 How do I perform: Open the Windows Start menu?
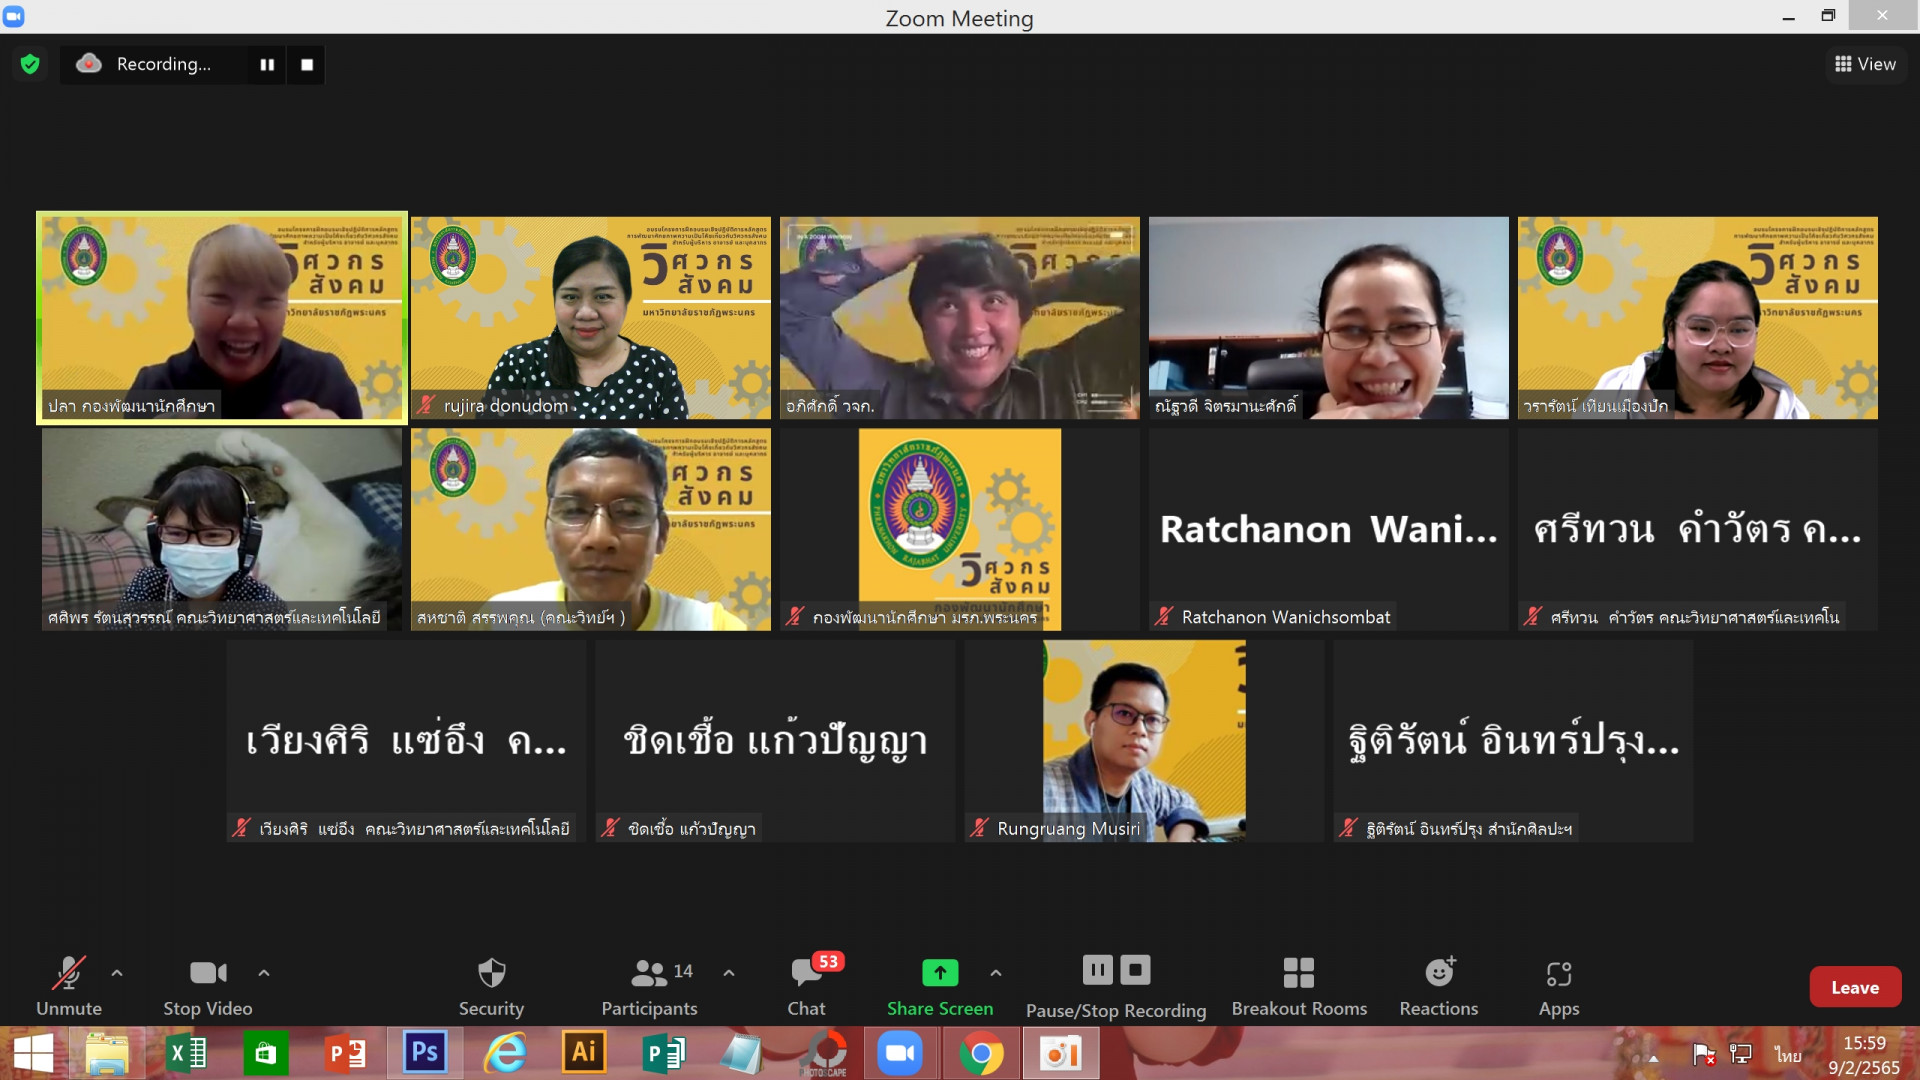pyautogui.click(x=33, y=1054)
